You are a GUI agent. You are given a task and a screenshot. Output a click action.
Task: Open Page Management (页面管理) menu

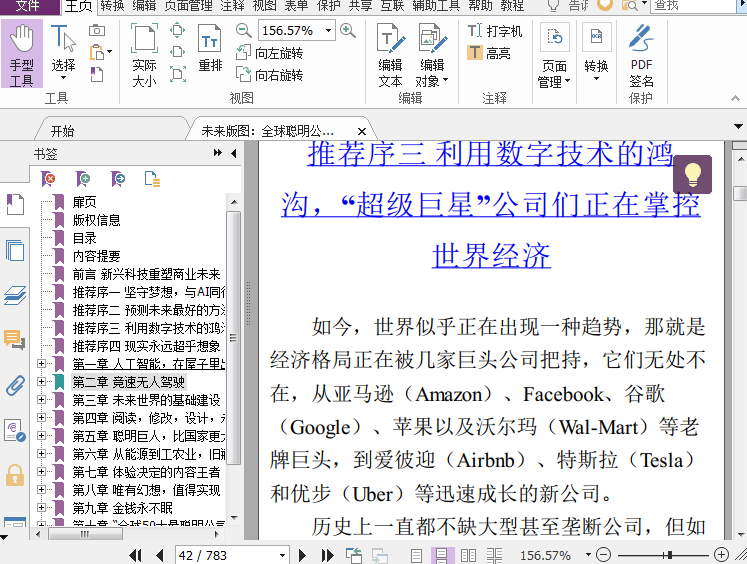(x=554, y=55)
